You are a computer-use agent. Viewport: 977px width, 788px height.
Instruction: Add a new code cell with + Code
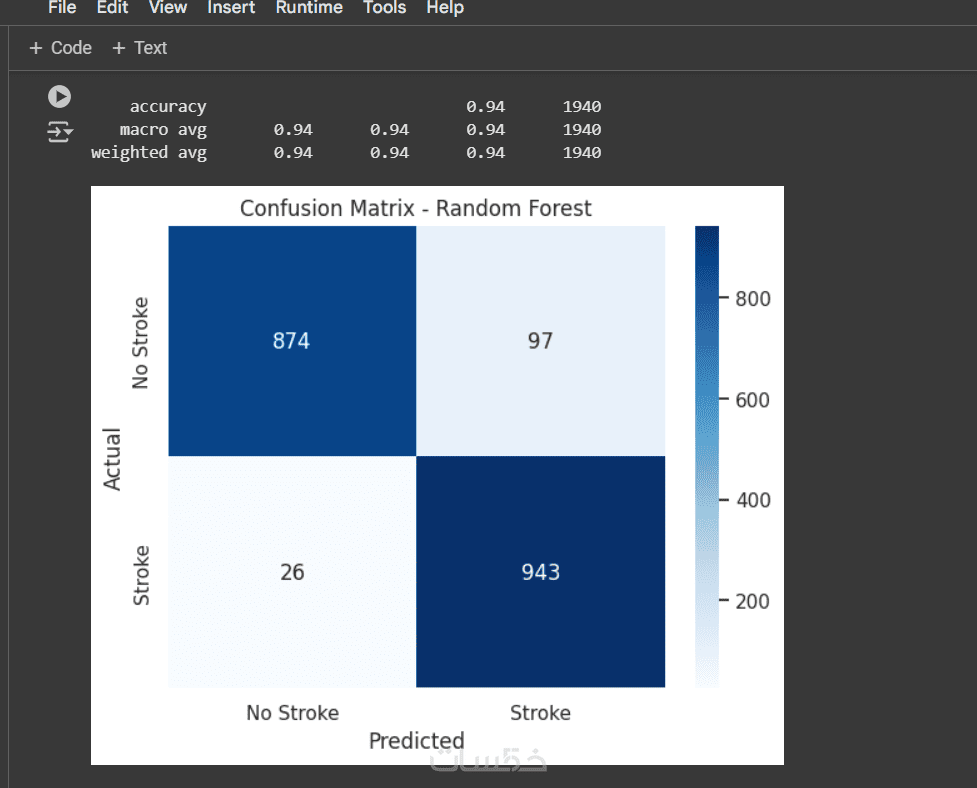[x=61, y=48]
